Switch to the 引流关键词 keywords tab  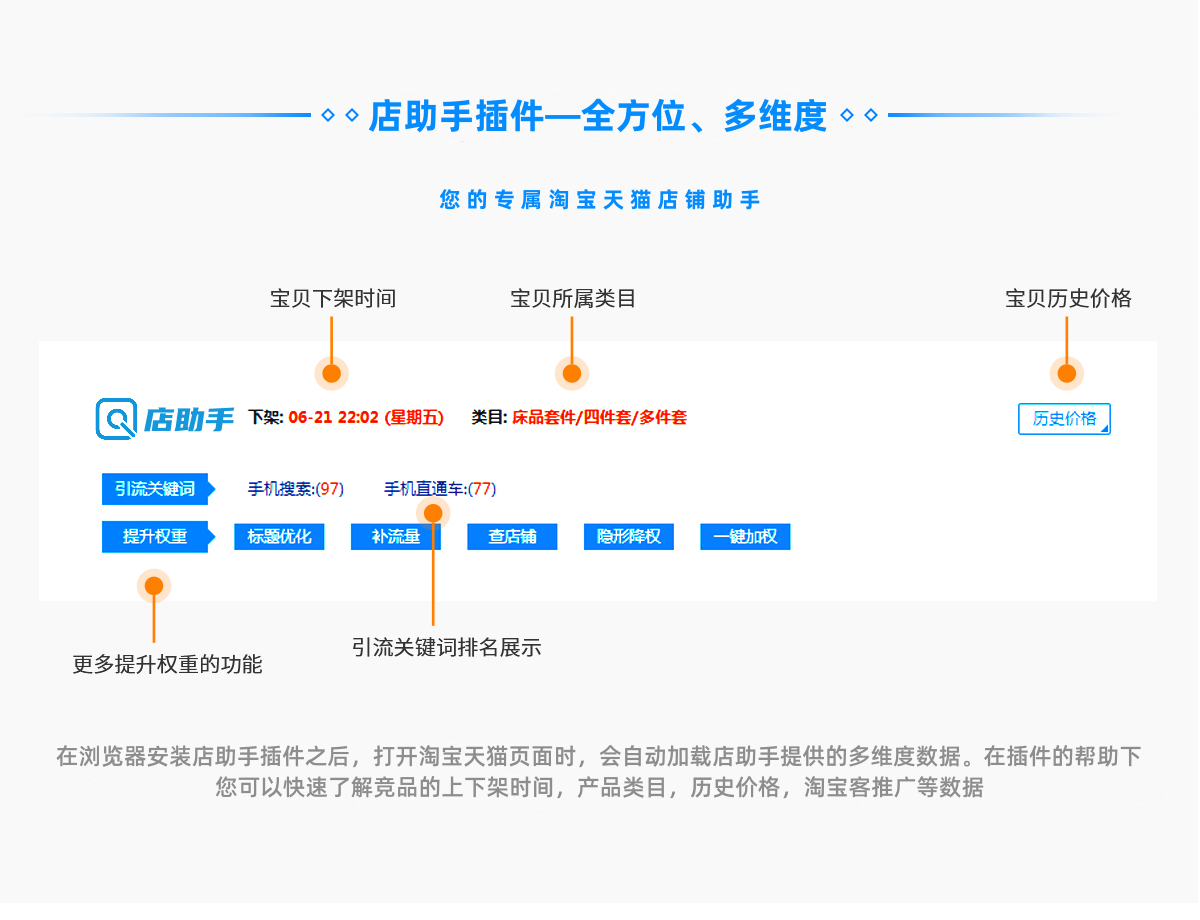pos(153,489)
